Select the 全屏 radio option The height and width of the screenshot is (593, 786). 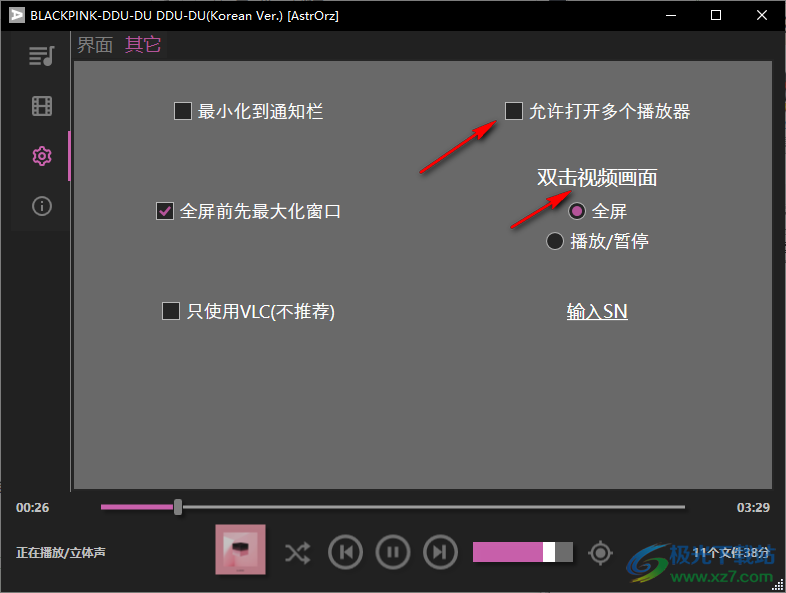pos(577,211)
